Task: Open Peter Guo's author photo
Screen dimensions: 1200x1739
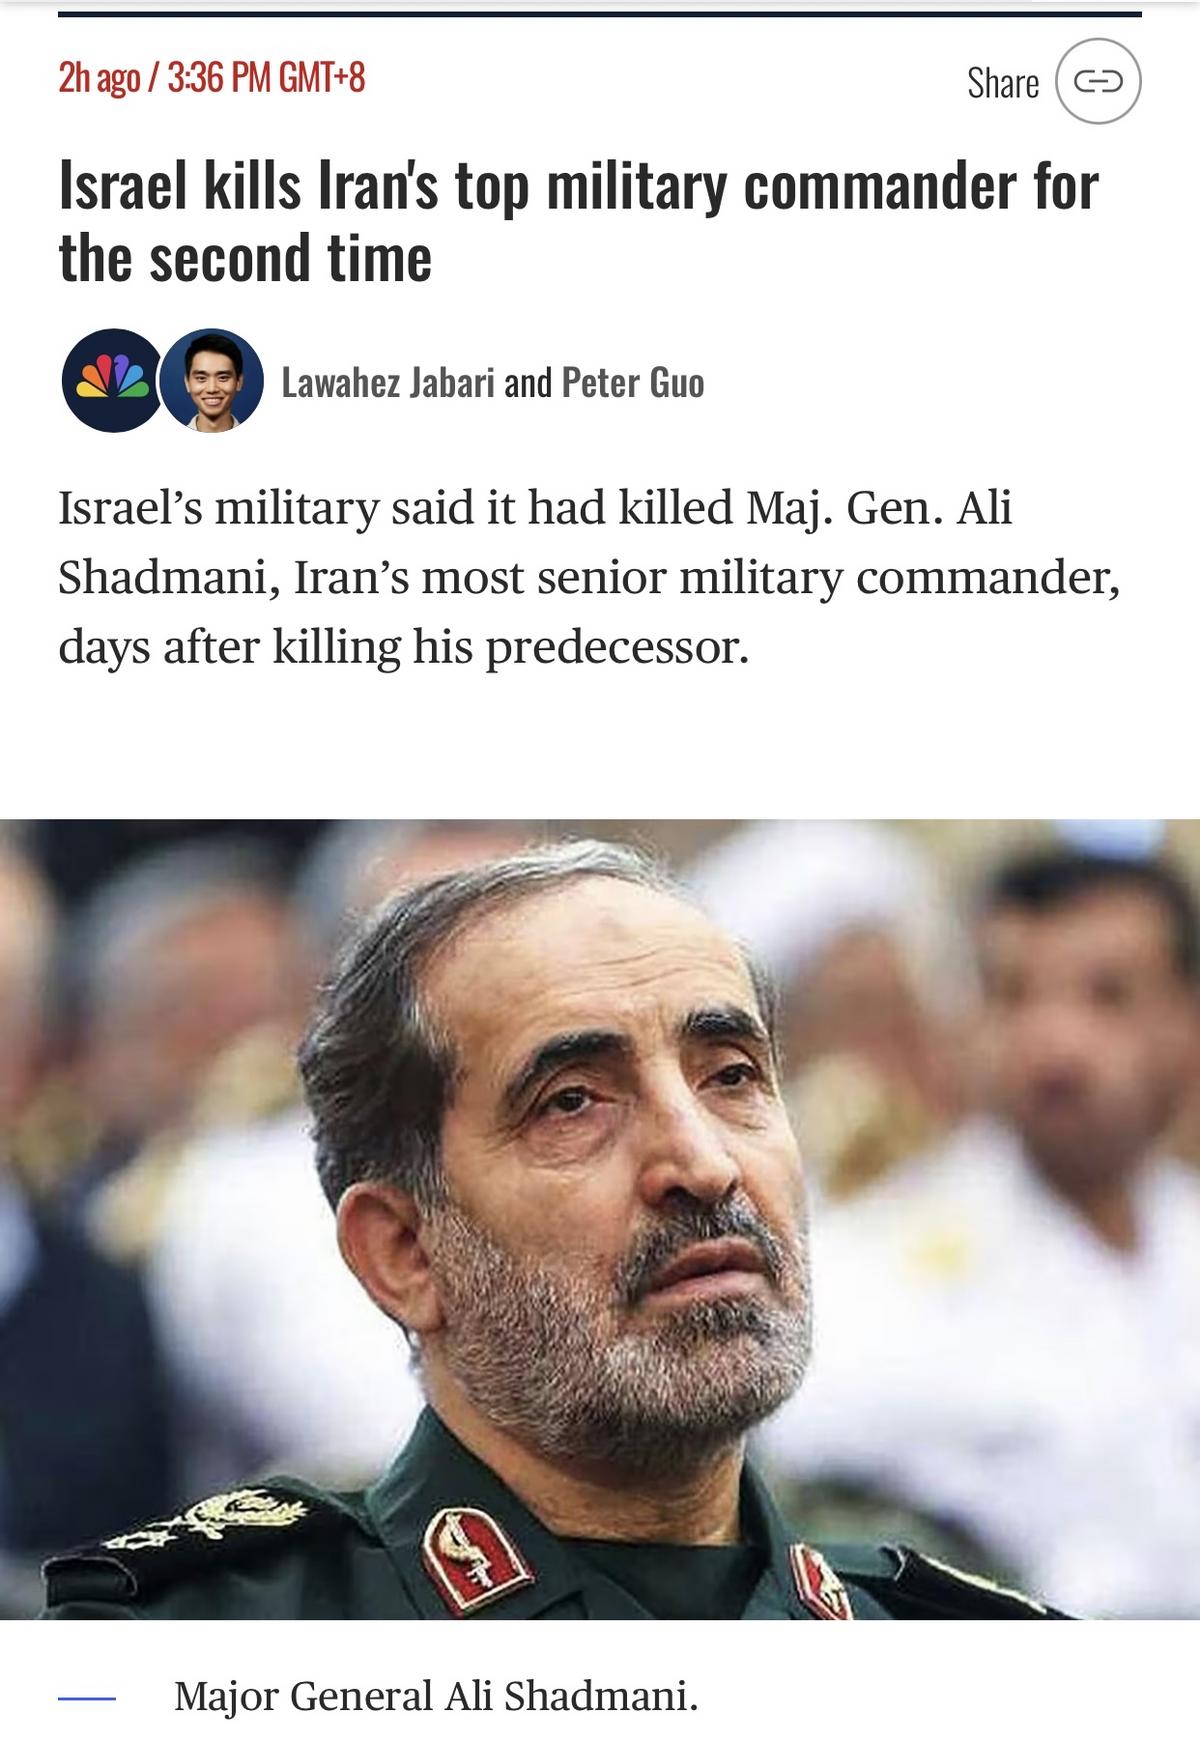Action: 212,380
